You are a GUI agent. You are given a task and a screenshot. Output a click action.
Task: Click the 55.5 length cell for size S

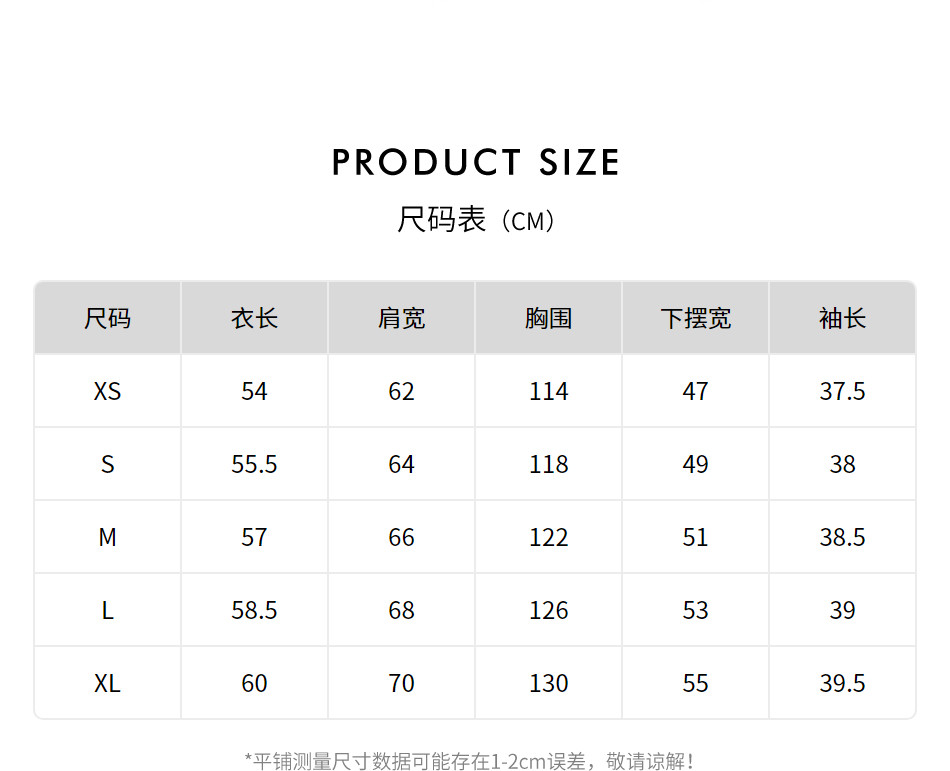254,464
